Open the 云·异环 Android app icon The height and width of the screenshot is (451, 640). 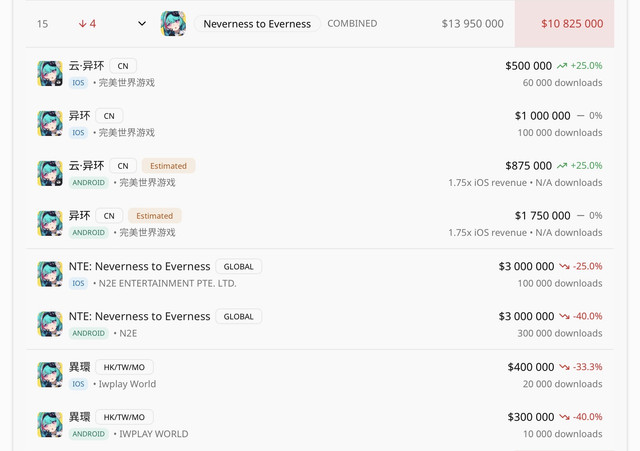pos(50,173)
